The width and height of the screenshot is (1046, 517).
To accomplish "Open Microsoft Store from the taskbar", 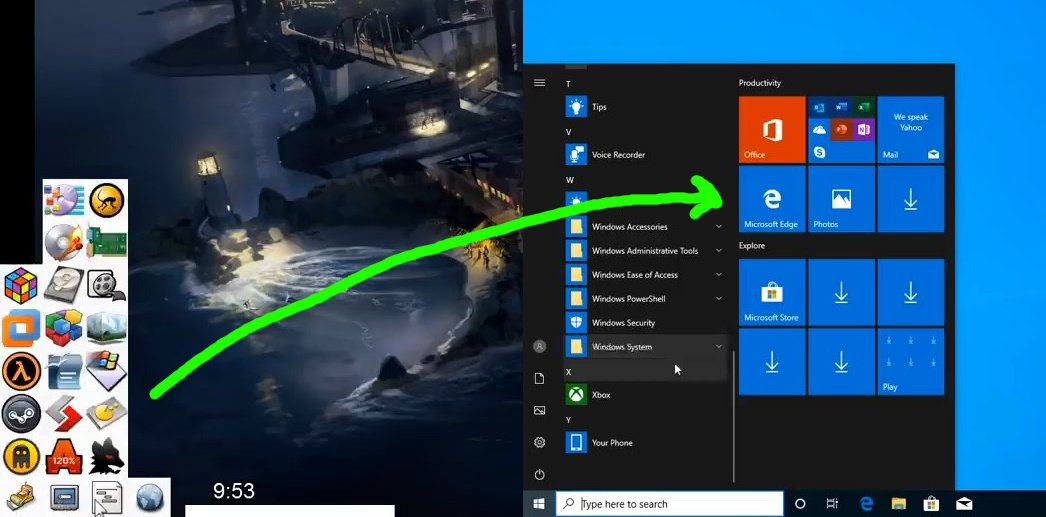I will pos(931,504).
